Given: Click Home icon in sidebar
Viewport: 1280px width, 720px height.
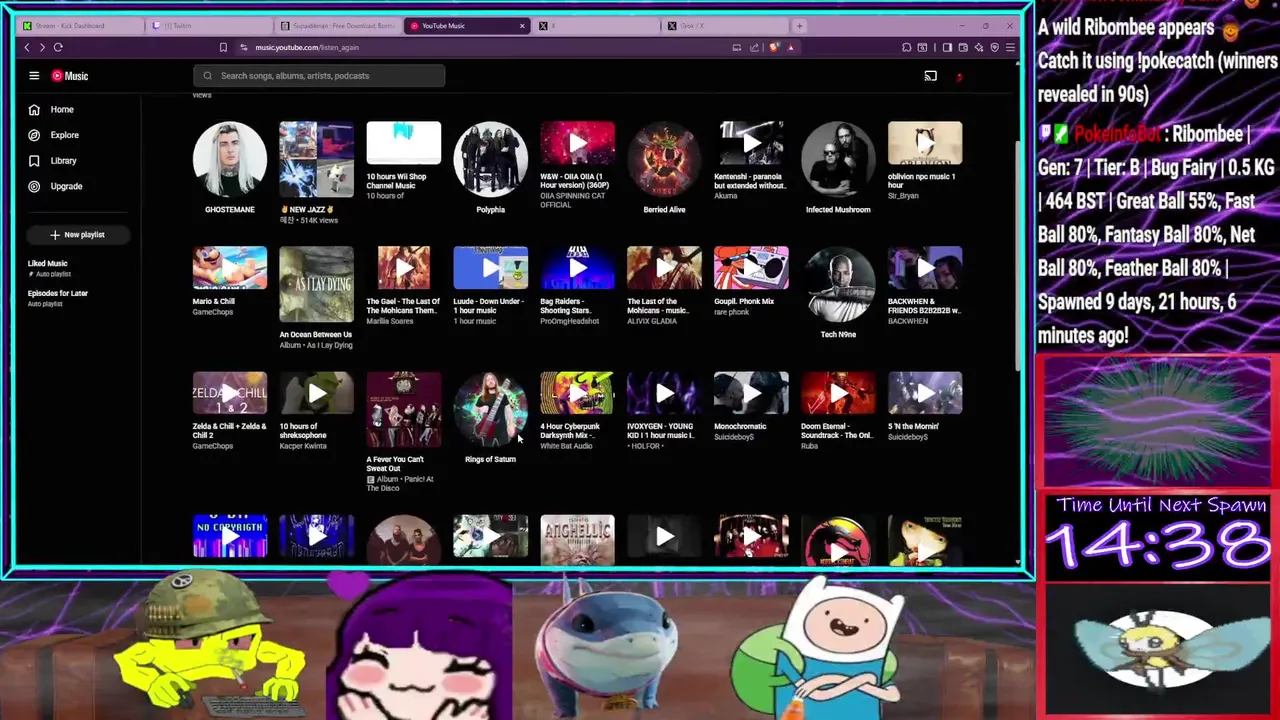Looking at the screenshot, I should [x=34, y=109].
